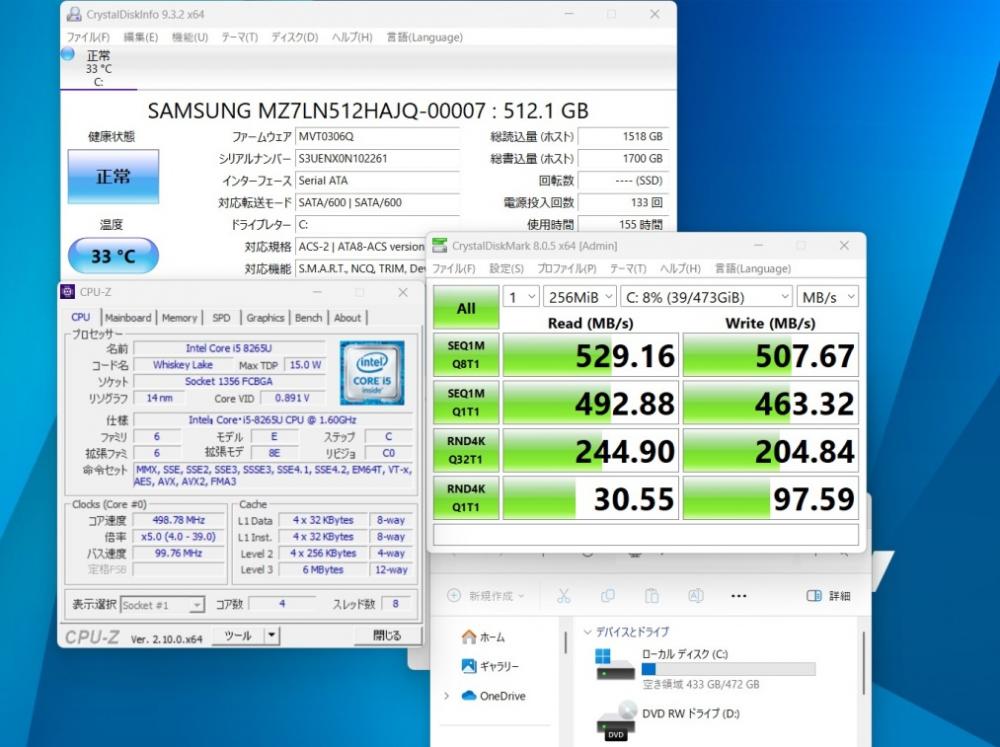Click the Details pane icon labeled 詳細

click(x=814, y=596)
